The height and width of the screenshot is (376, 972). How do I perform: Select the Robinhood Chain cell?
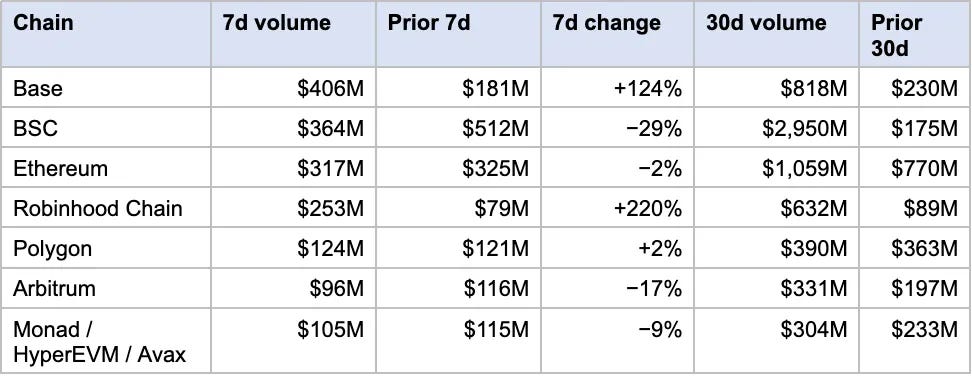[x=106, y=208]
